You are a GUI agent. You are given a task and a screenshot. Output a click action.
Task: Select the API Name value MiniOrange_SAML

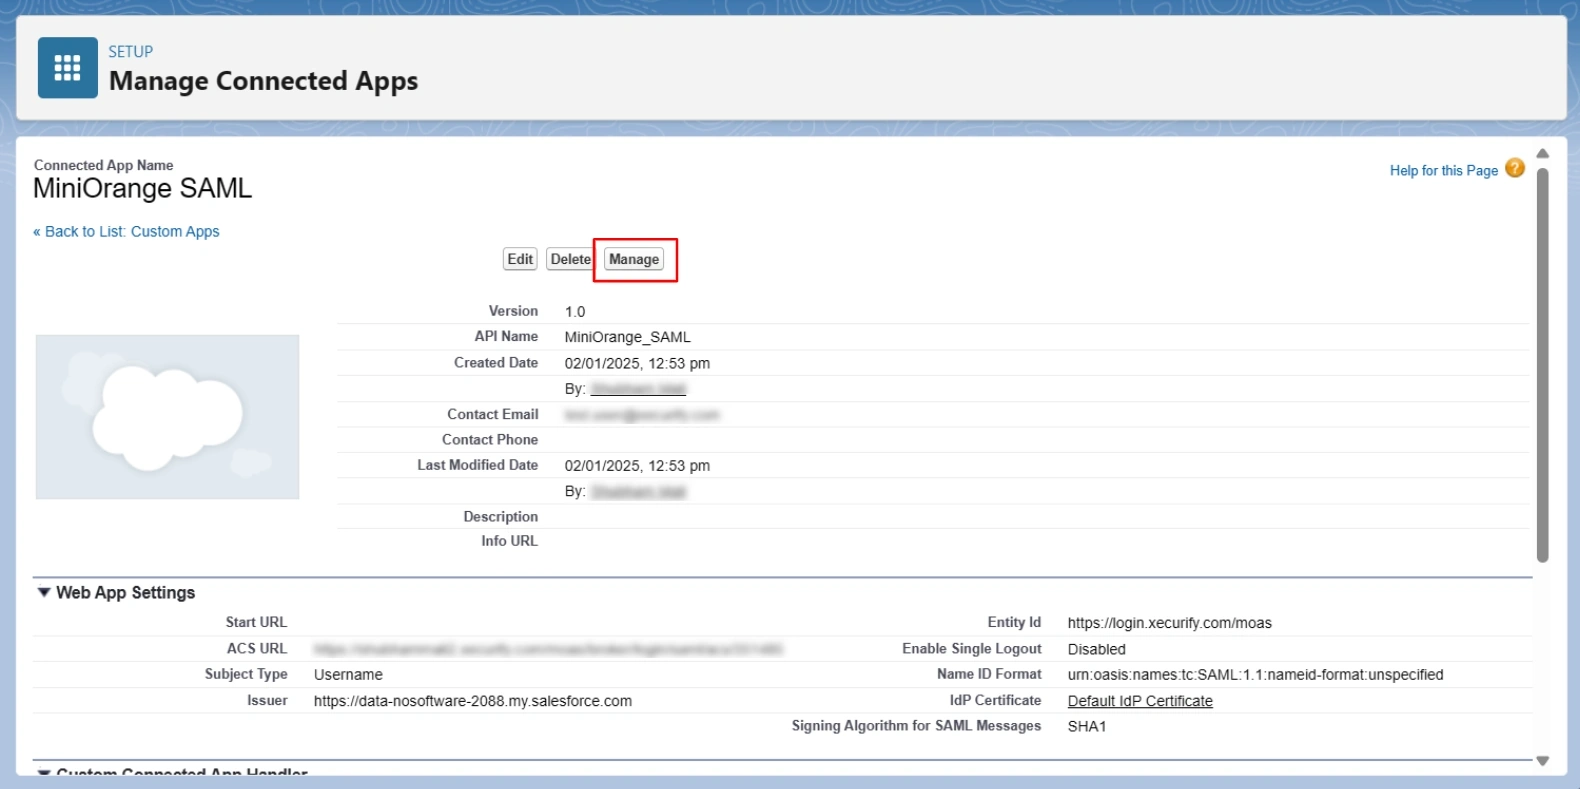coord(627,337)
